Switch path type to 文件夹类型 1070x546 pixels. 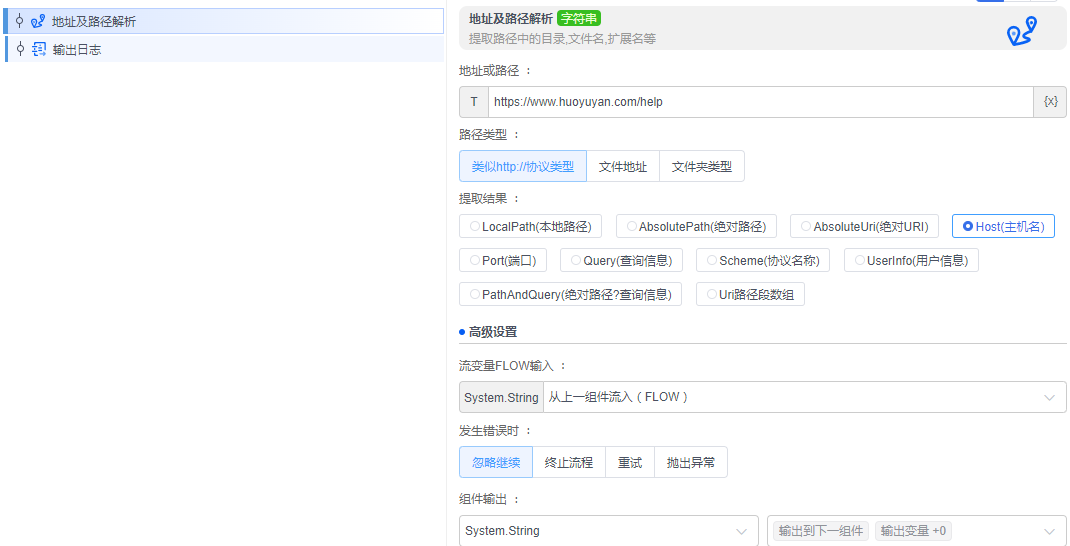pyautogui.click(x=701, y=167)
